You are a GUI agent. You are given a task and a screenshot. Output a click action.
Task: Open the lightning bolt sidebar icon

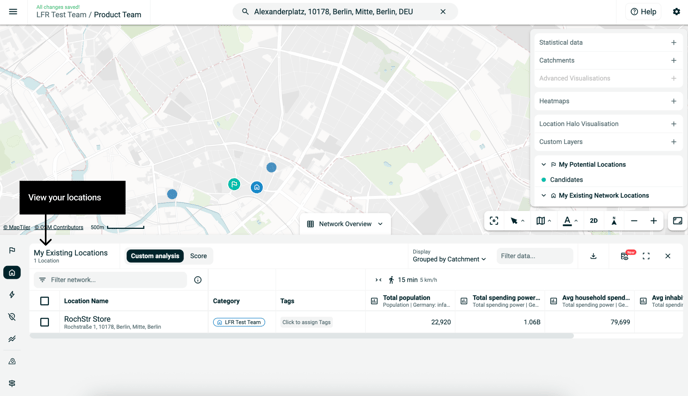(x=12, y=295)
